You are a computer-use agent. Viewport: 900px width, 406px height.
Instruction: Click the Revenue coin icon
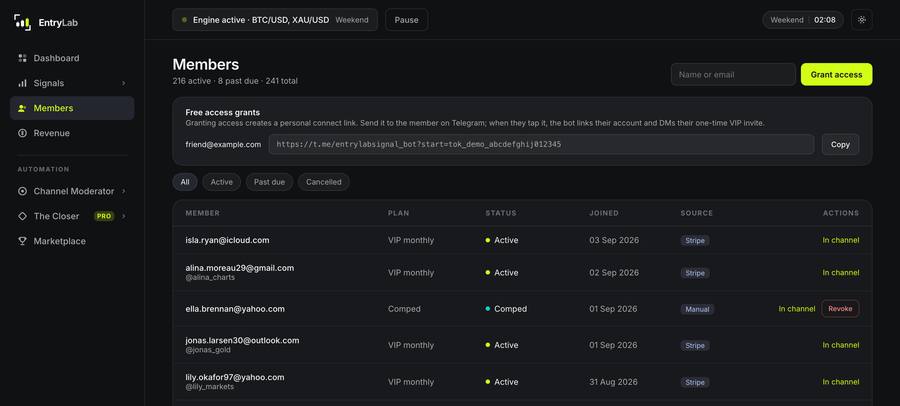[22, 133]
